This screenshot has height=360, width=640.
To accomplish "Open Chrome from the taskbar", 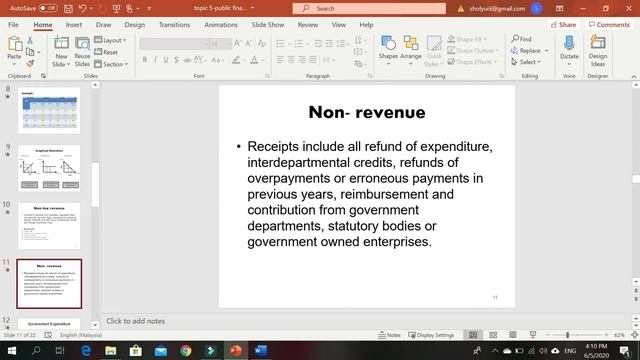I will (186, 351).
